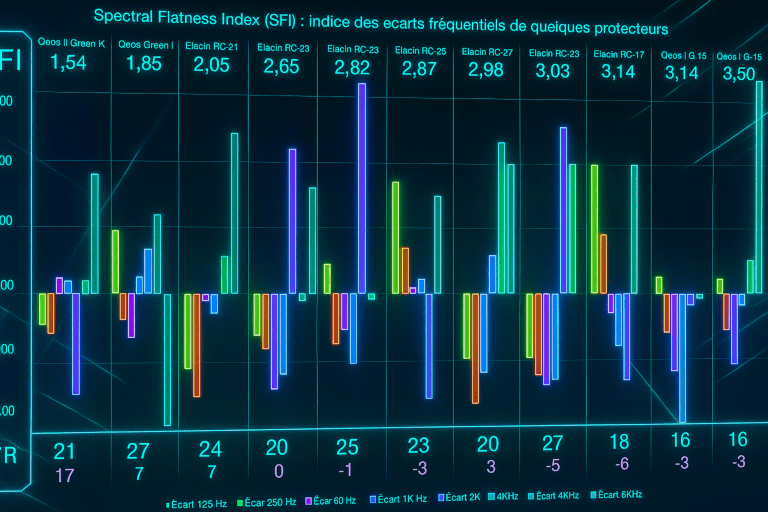The height and width of the screenshot is (512, 768).
Task: Select the 'Qeos Green I' column header
Action: coord(146,45)
